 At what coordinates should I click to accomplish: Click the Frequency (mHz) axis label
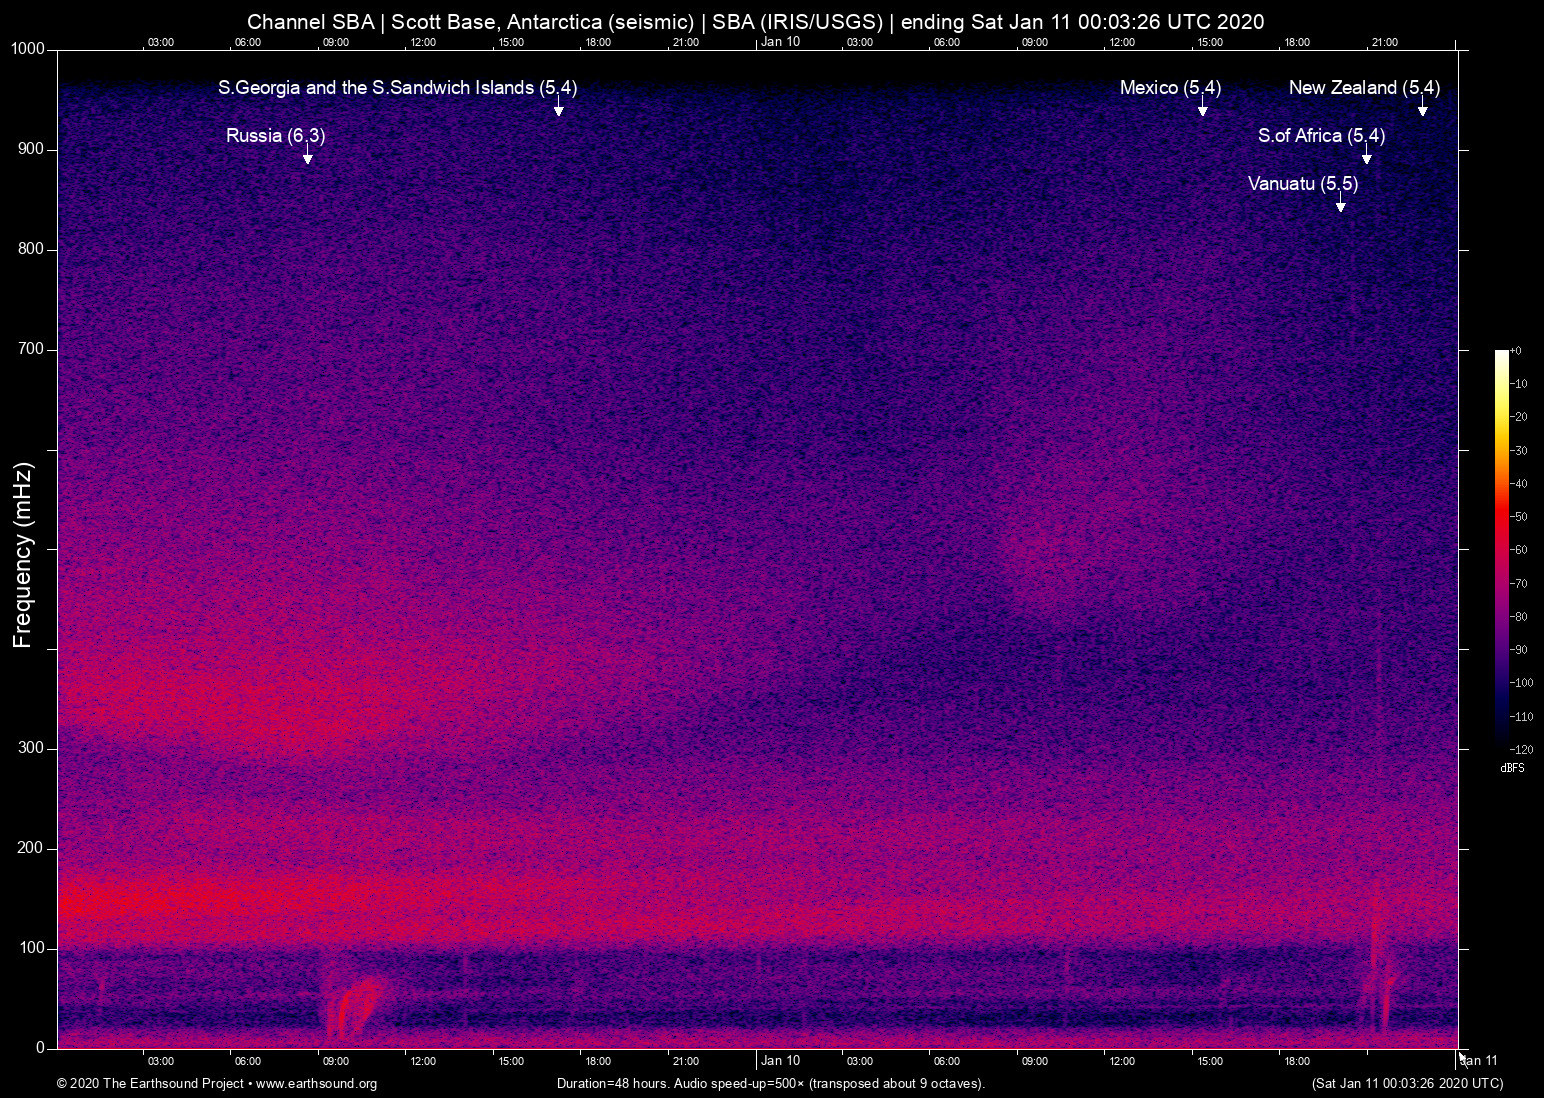(x=22, y=549)
